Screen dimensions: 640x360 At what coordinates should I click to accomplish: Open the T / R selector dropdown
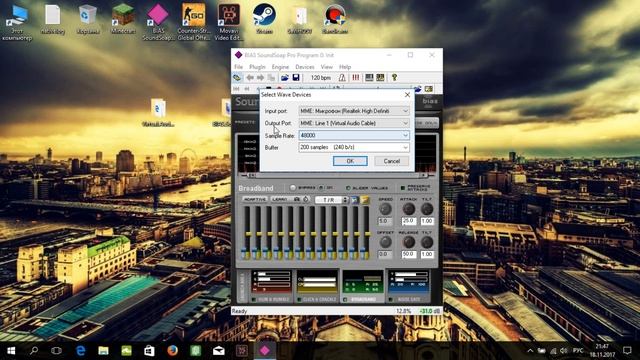(x=332, y=200)
